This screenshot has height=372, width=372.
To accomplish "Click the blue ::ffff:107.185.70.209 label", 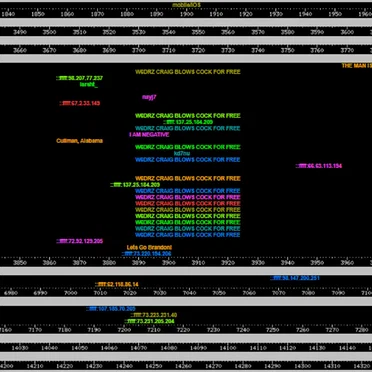I will pos(111,309).
